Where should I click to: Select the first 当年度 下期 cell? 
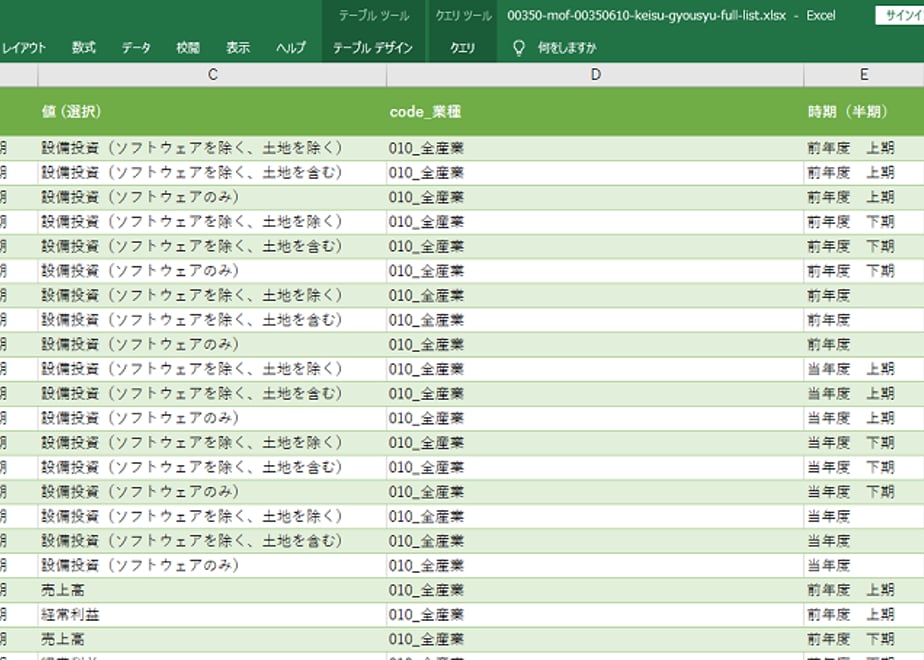coord(864,443)
